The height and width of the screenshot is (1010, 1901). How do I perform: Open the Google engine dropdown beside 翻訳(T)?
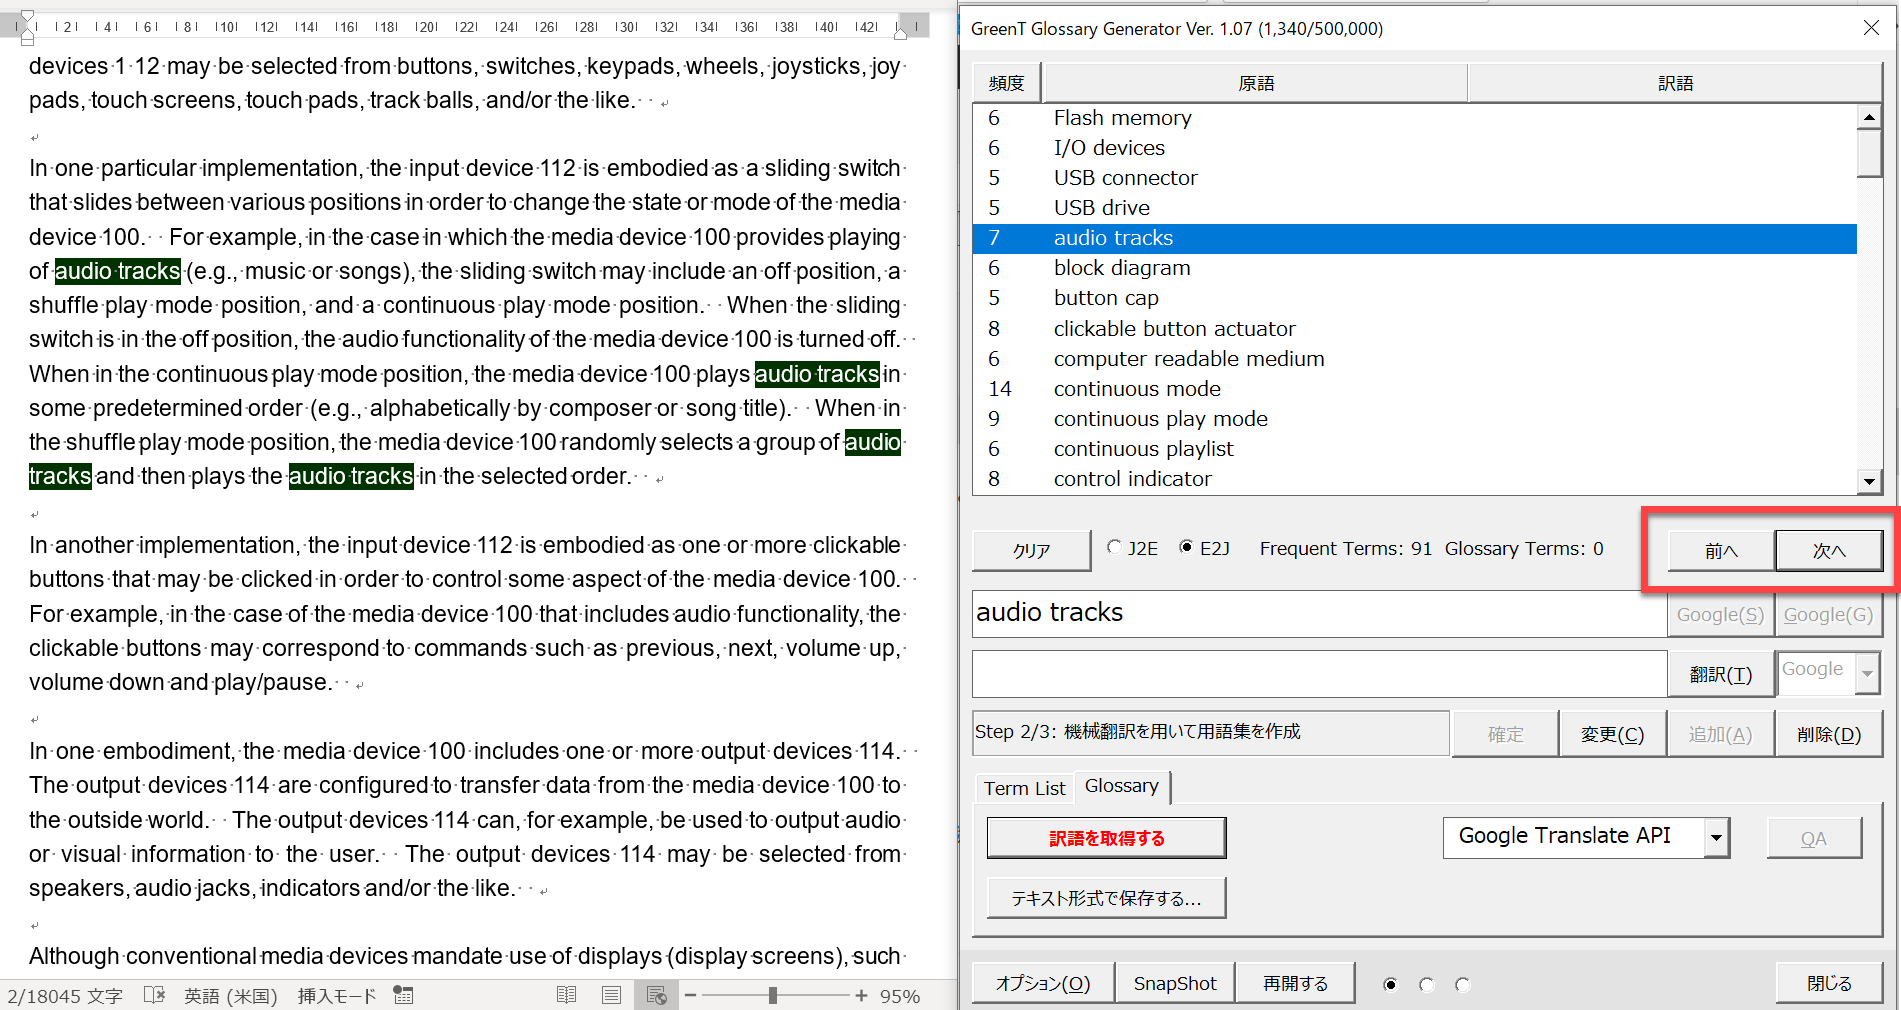point(1867,673)
